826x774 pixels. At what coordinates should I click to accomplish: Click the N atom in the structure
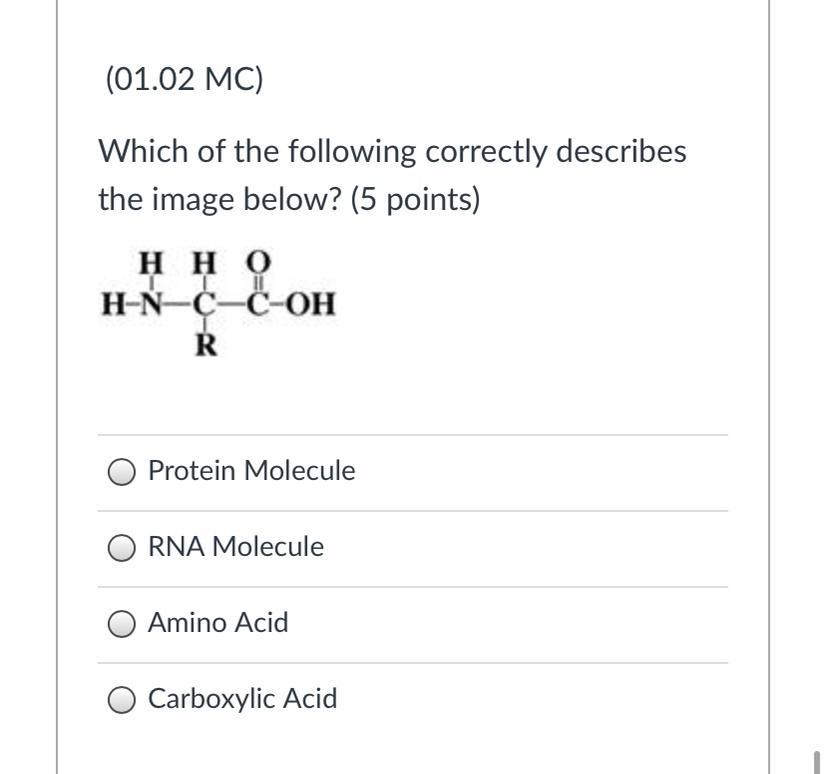coord(151,303)
